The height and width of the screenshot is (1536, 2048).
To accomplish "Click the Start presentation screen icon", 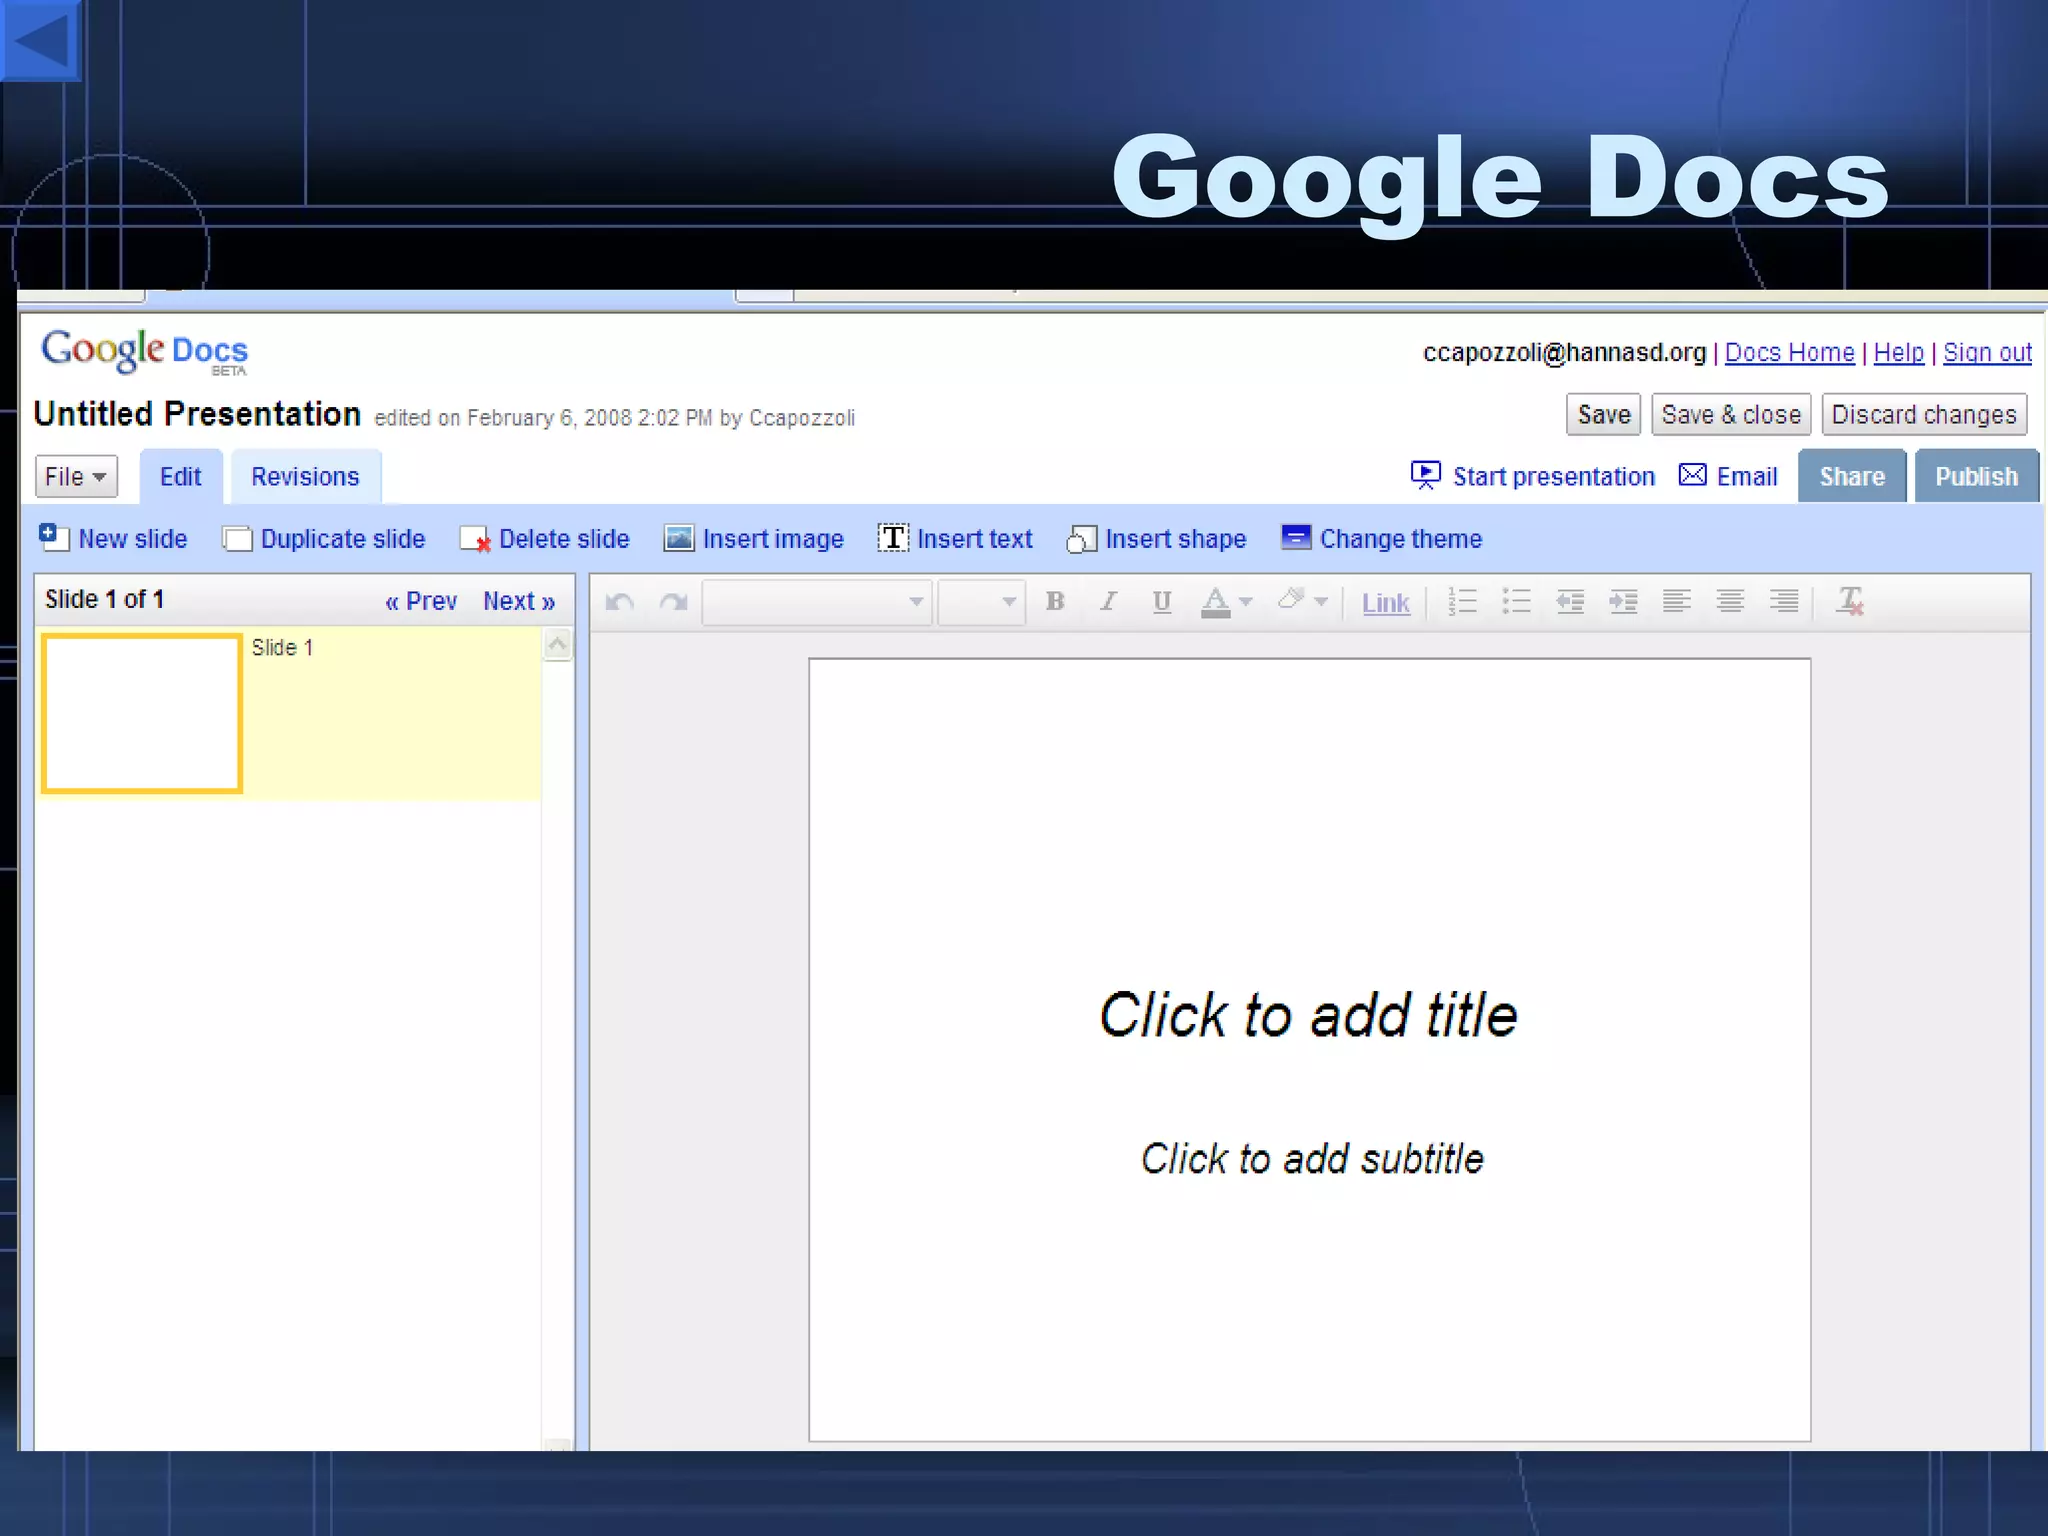I will pos(1425,475).
